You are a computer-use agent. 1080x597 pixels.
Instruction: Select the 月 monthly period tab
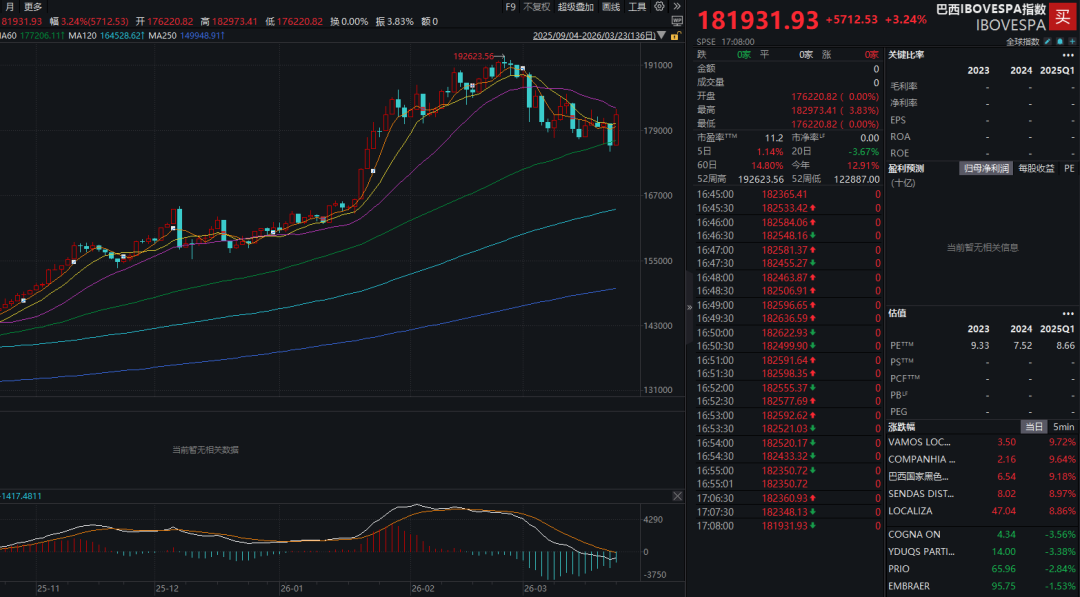point(9,6)
